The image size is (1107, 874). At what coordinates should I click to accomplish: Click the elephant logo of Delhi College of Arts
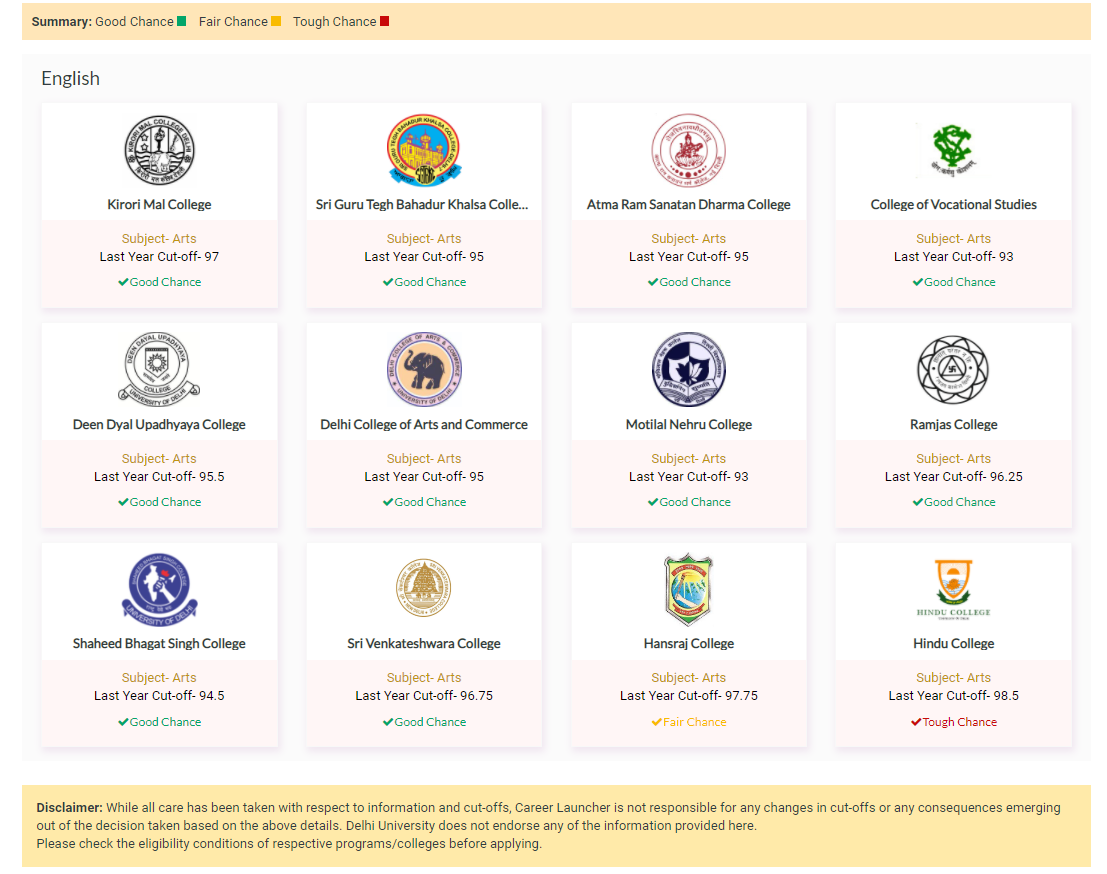click(424, 370)
